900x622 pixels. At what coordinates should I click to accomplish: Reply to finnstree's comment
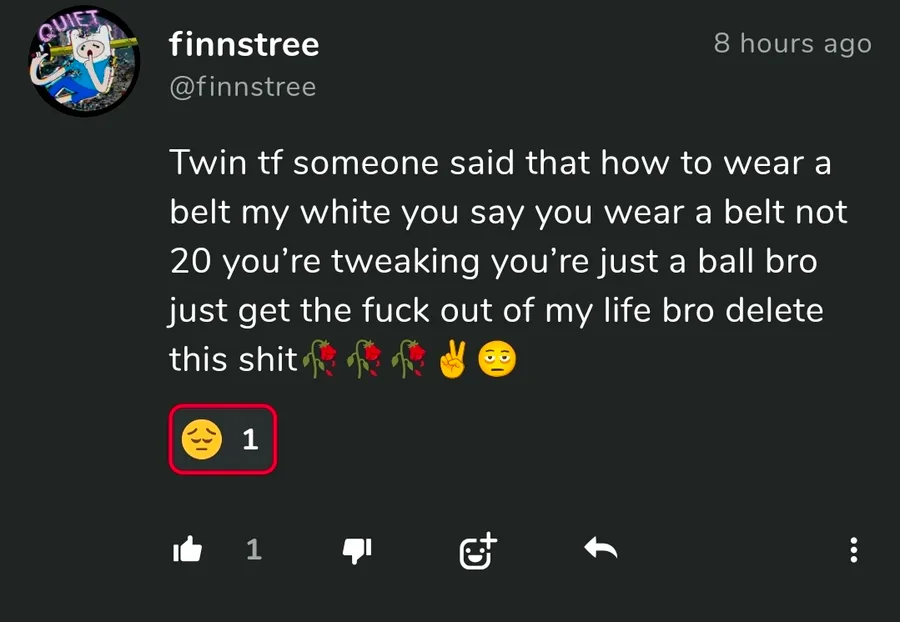click(x=600, y=549)
